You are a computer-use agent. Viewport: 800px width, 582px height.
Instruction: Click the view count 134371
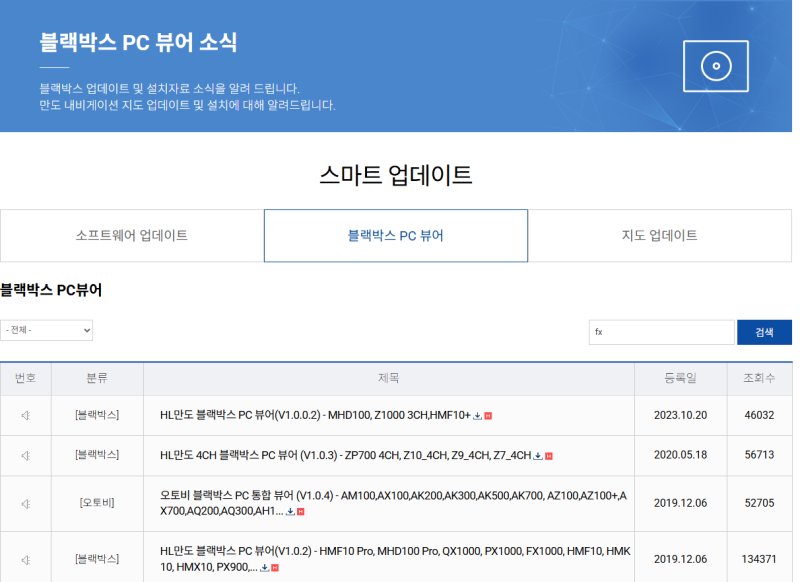759,559
